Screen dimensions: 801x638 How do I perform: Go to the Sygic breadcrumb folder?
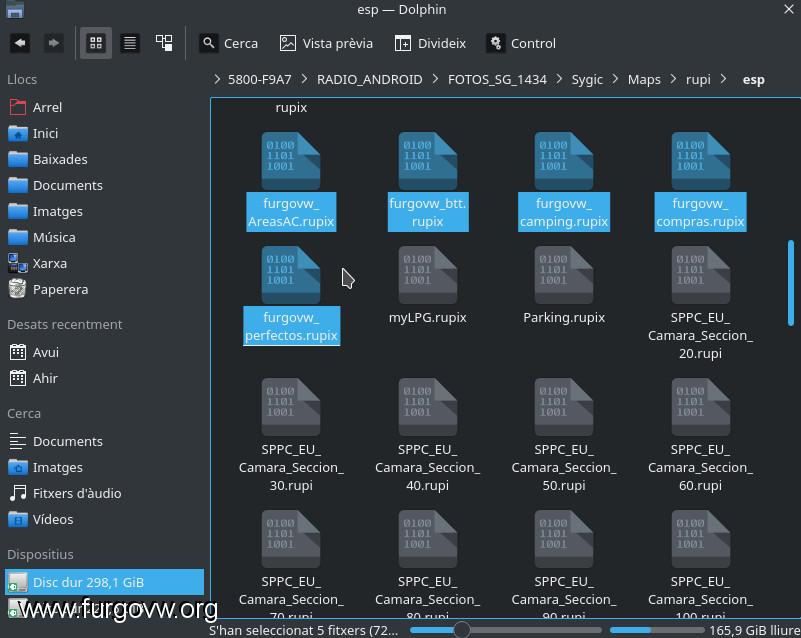[587, 80]
